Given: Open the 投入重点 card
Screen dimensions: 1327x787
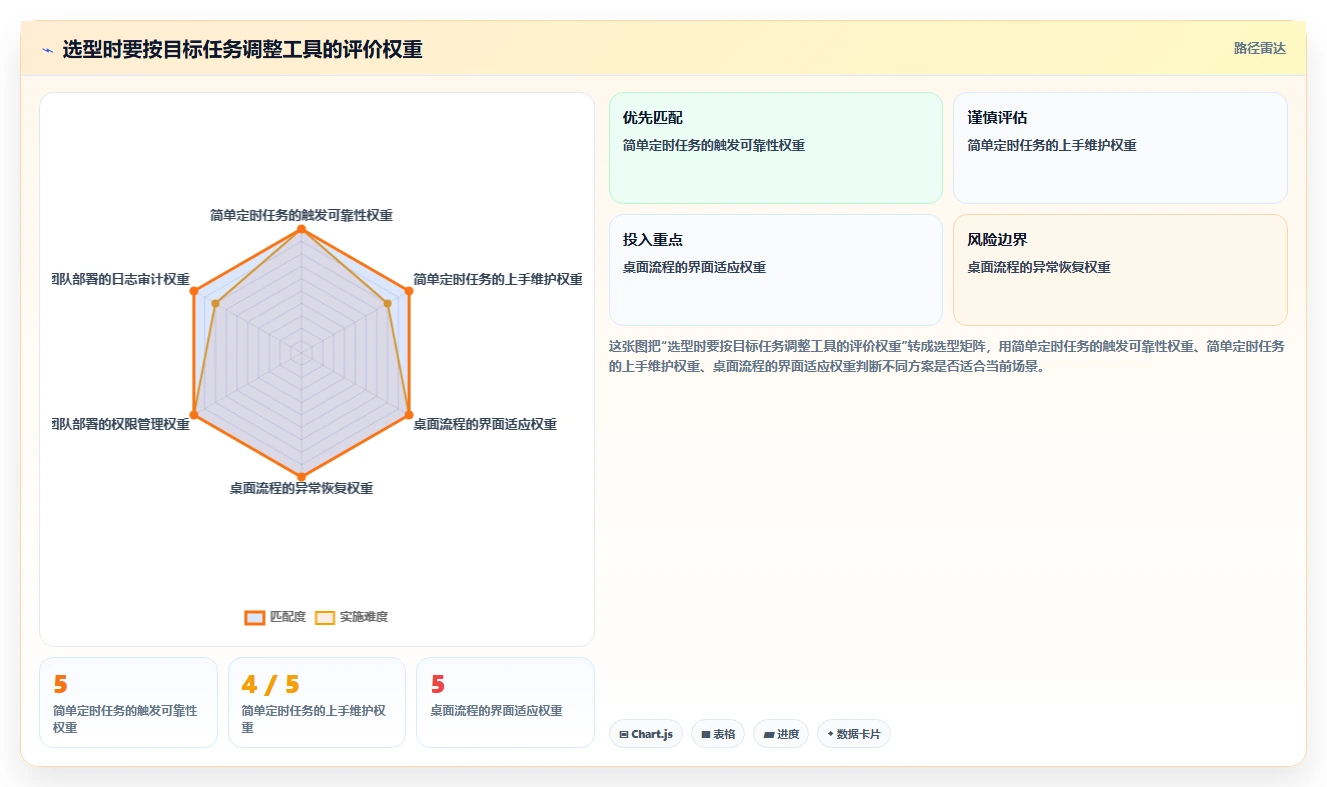Looking at the screenshot, I should (x=775, y=270).
